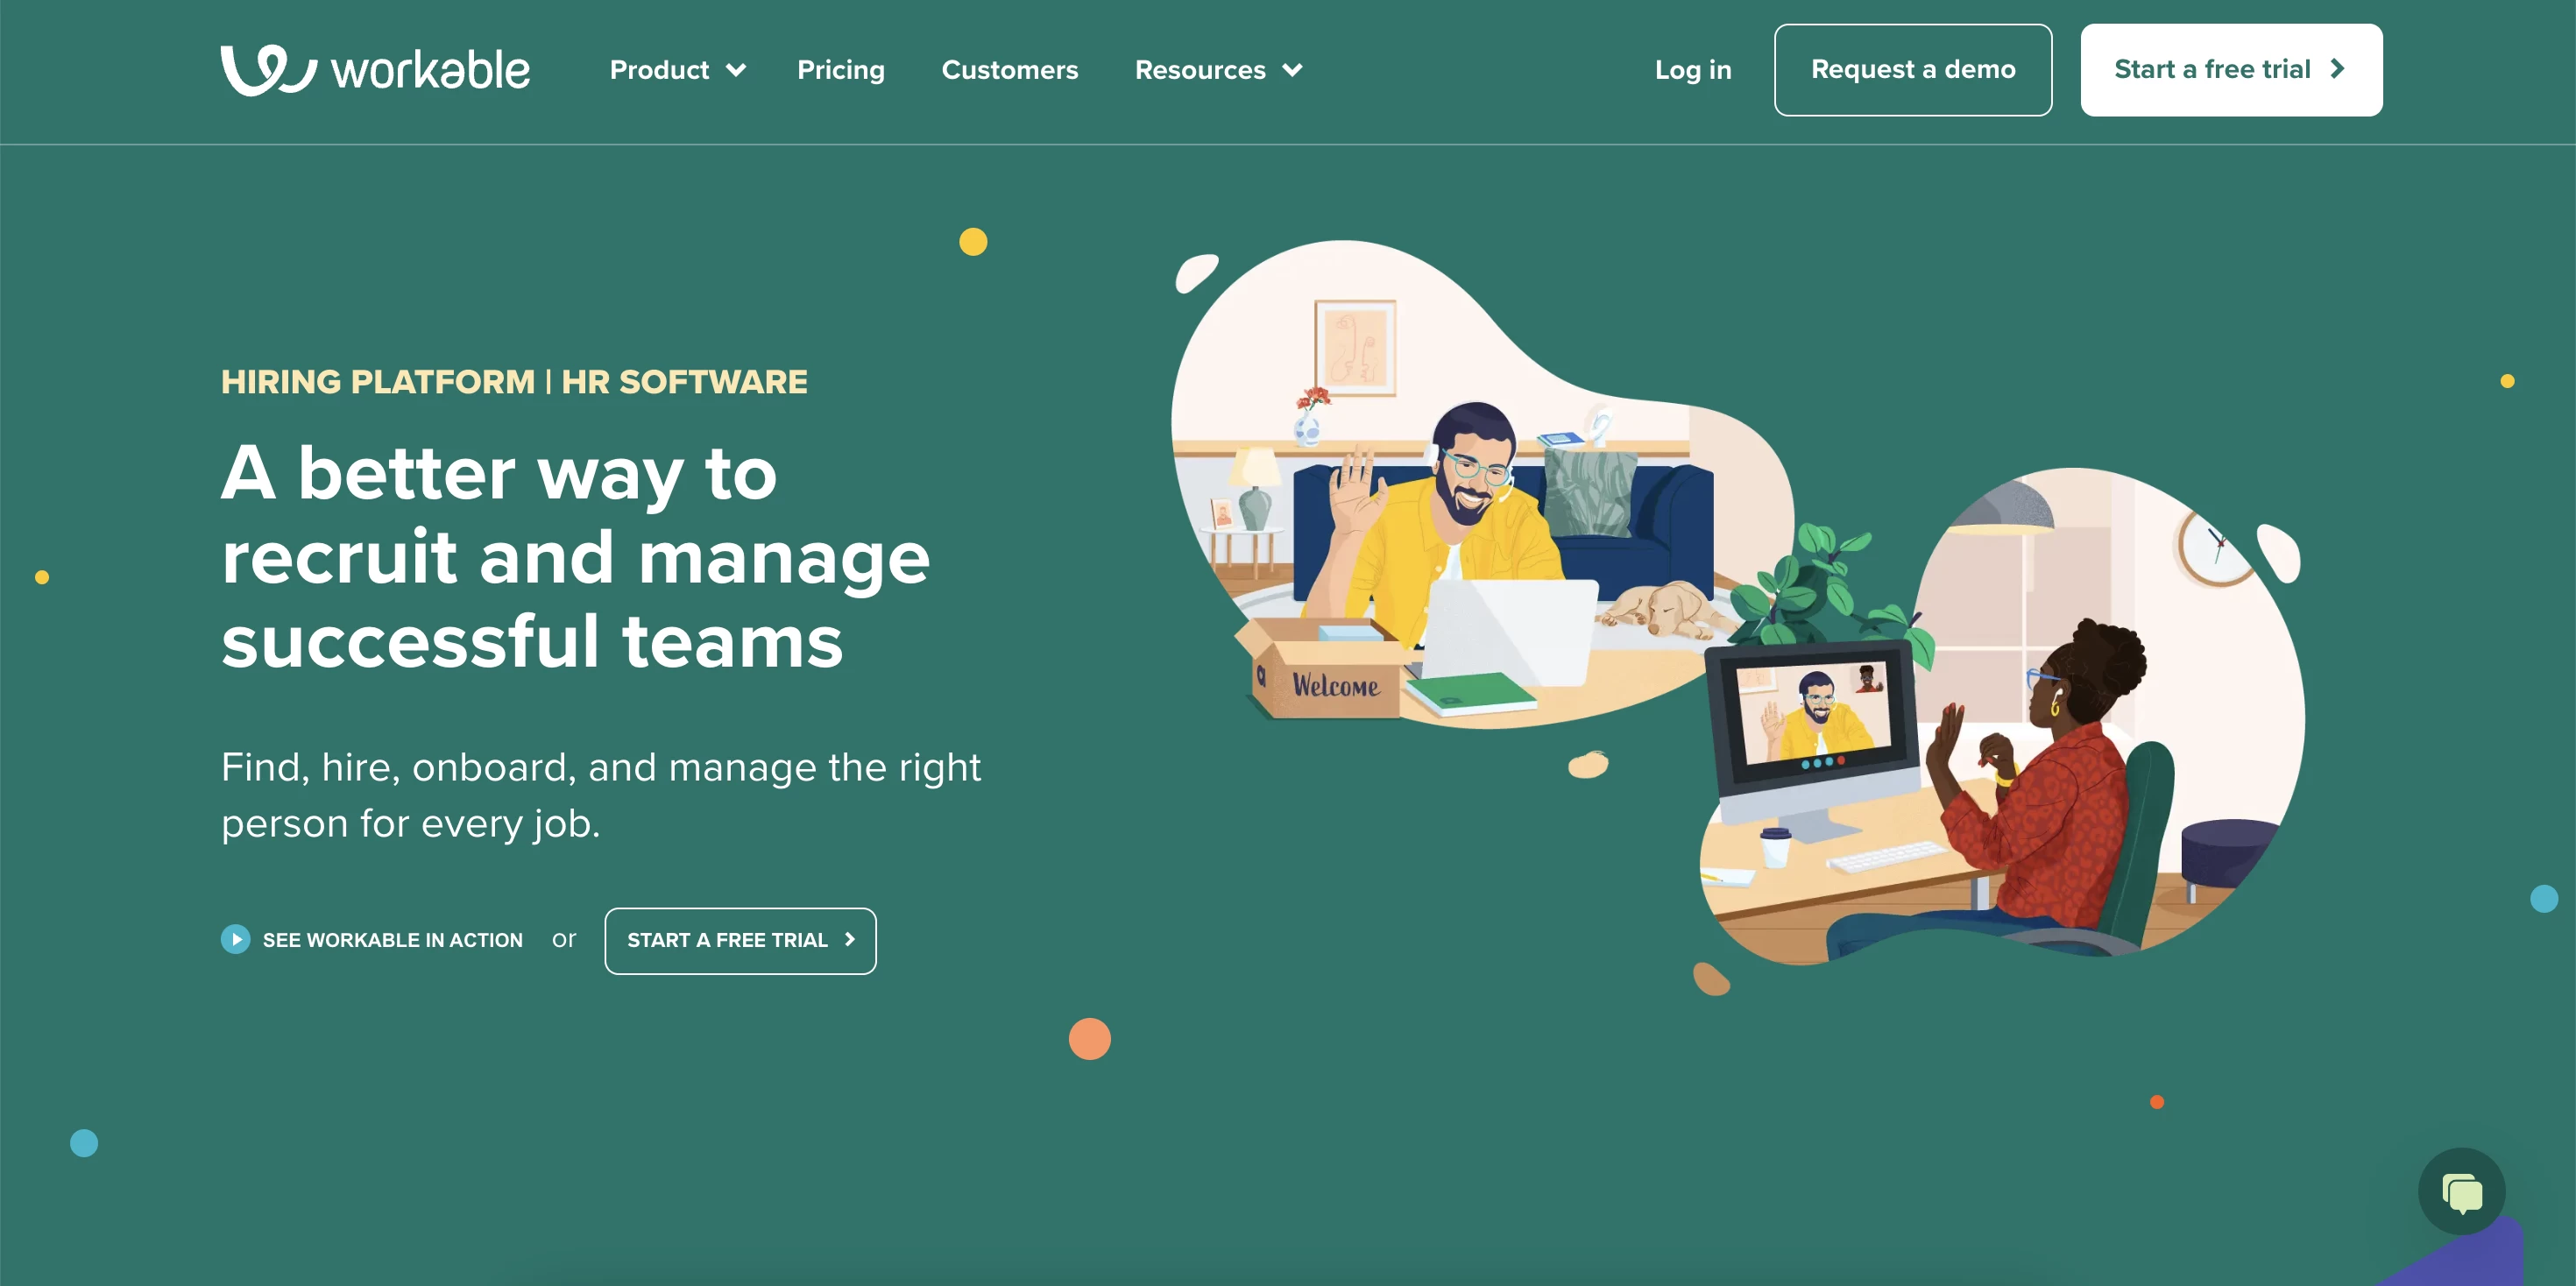Click START A FREE TRIAL link
The height and width of the screenshot is (1286, 2576).
pyautogui.click(x=740, y=939)
